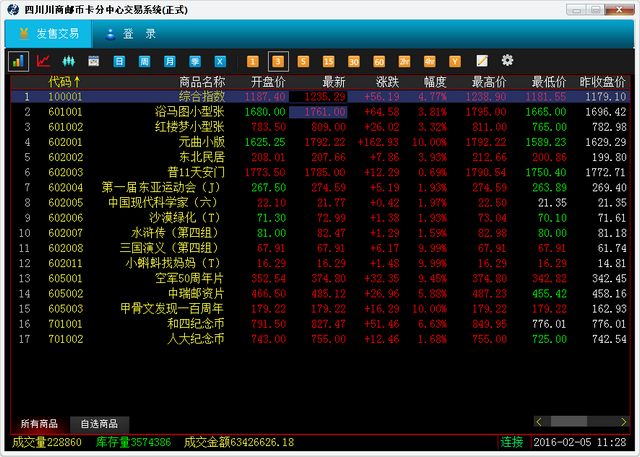Switch to monthly (月) period
The height and width of the screenshot is (457, 640).
pyautogui.click(x=170, y=62)
